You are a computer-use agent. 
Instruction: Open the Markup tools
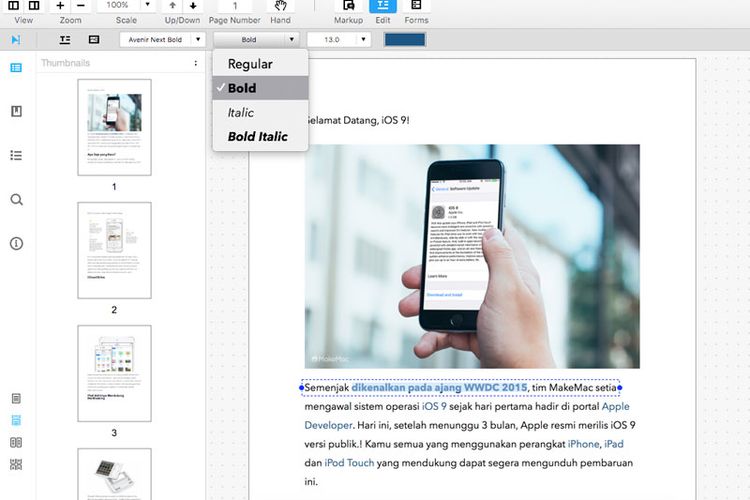349,5
